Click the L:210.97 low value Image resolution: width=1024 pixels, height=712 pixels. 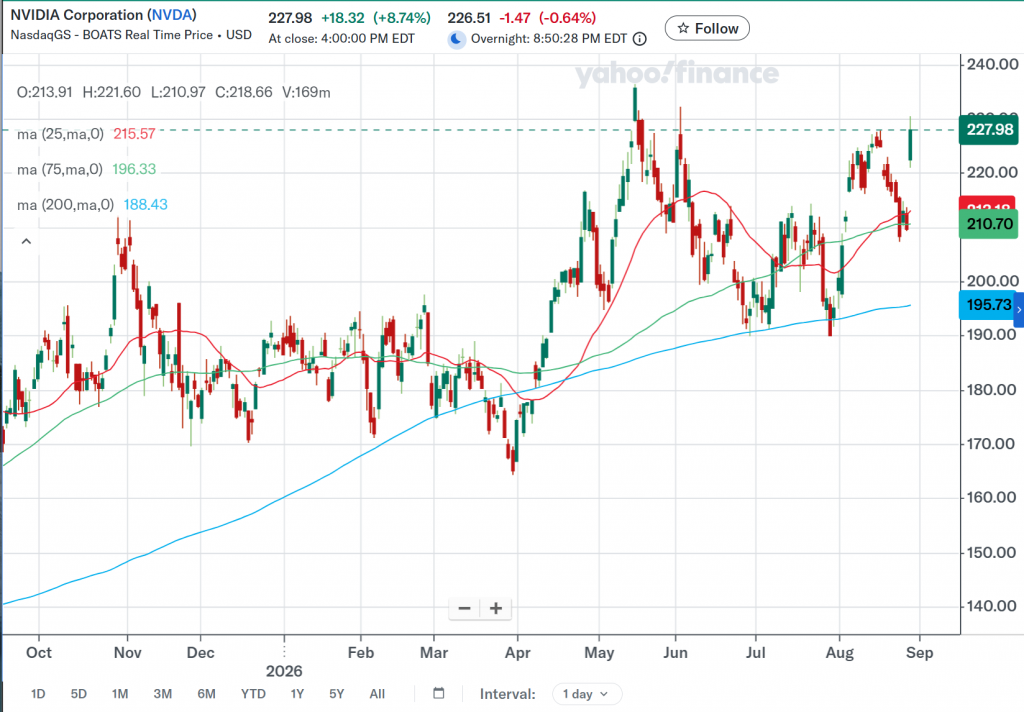point(178,92)
